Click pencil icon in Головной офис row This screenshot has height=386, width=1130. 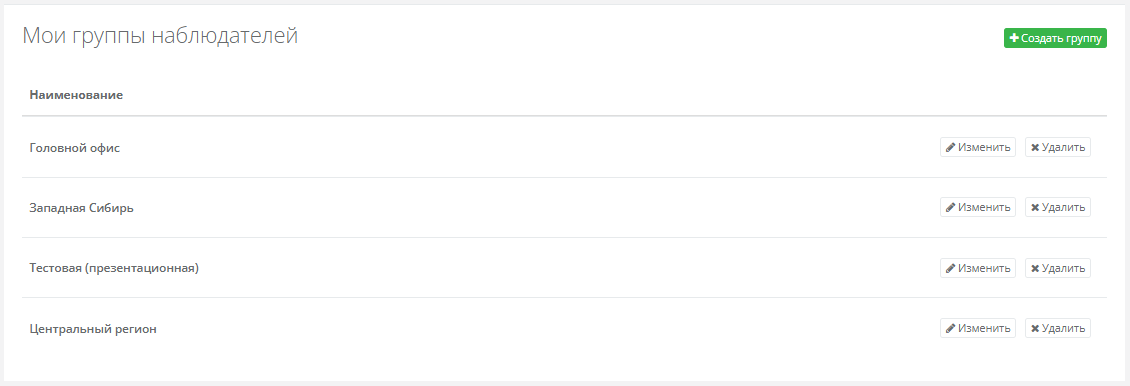pos(951,148)
